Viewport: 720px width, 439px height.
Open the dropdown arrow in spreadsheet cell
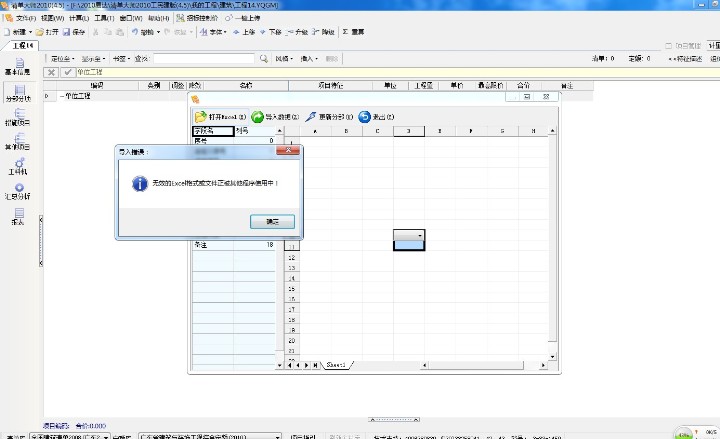(419, 235)
